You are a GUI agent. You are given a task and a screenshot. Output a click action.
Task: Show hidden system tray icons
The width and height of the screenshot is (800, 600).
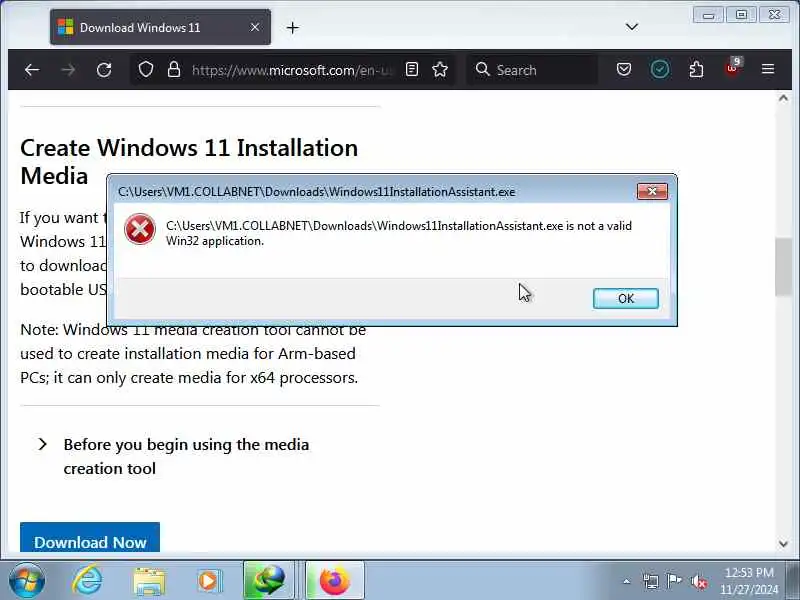(x=627, y=581)
